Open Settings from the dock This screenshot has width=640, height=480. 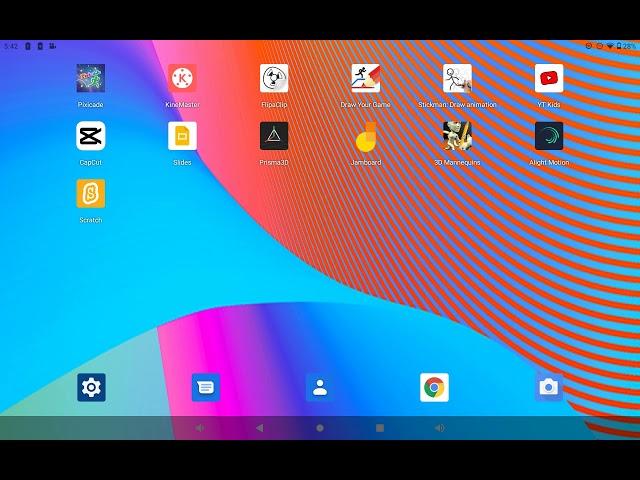pos(91,387)
